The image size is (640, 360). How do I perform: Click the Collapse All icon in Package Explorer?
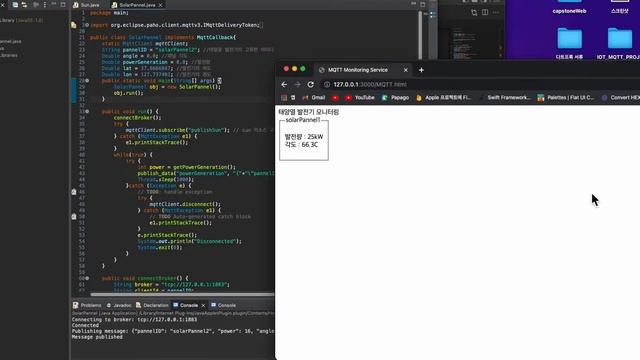pos(15,4)
